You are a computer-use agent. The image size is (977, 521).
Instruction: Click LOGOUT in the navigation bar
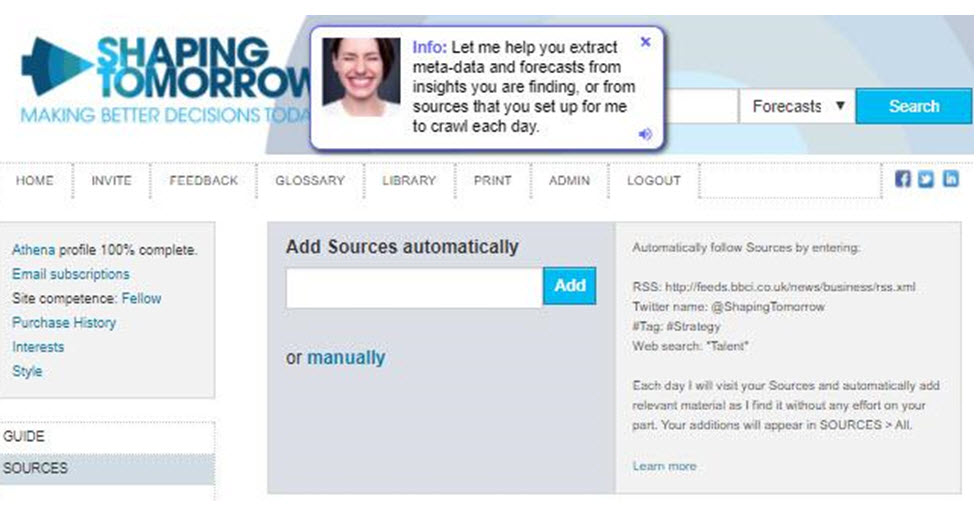click(x=654, y=181)
